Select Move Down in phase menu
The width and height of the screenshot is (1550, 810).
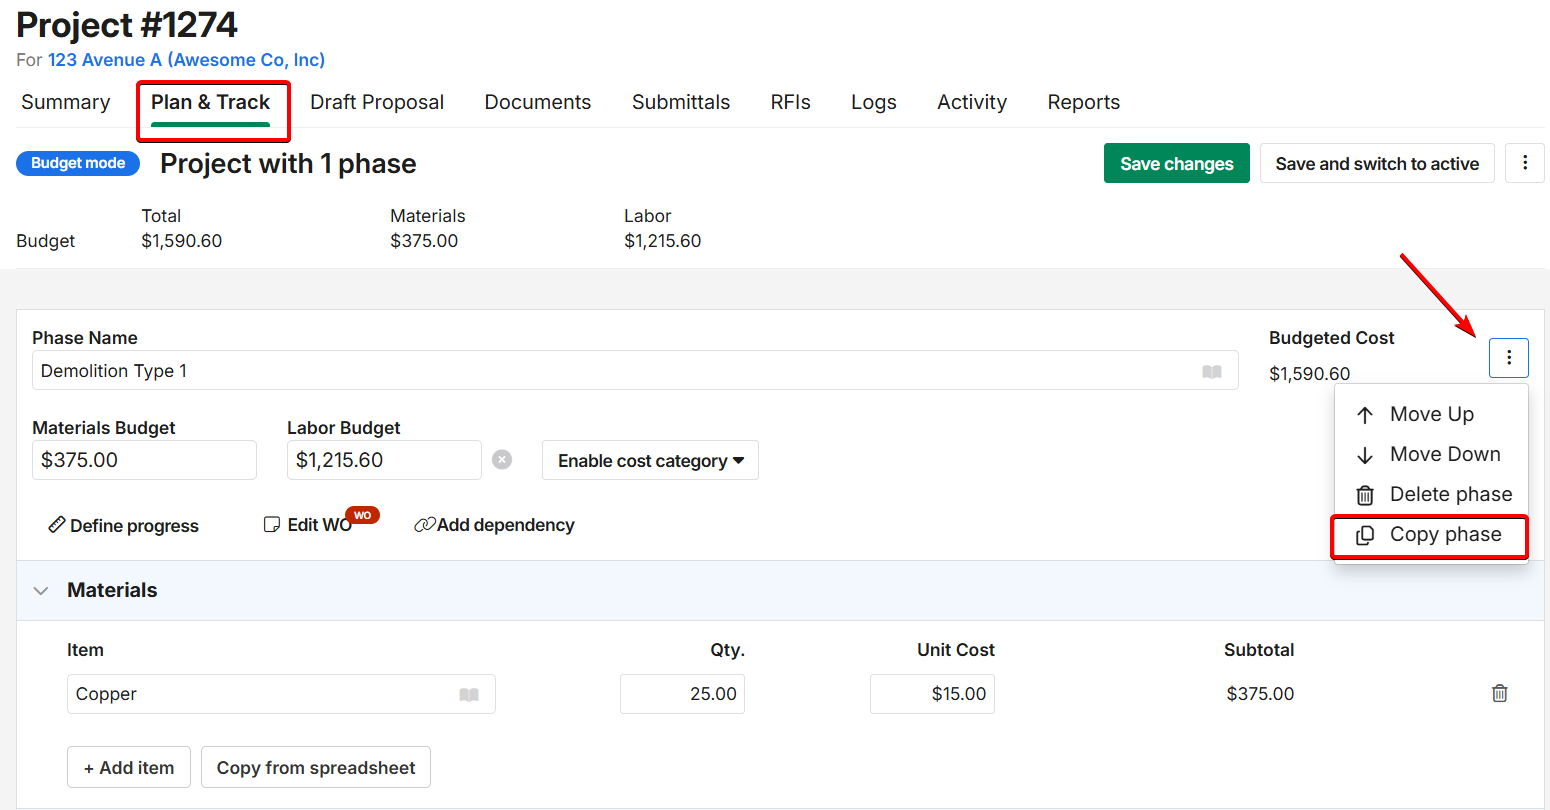pyautogui.click(x=1430, y=454)
